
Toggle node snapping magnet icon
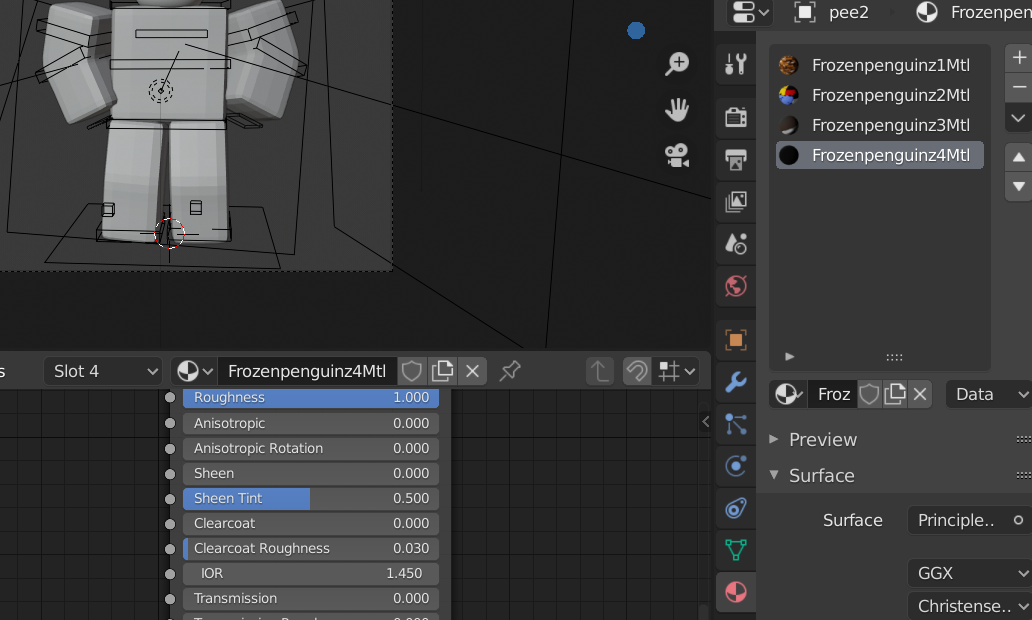click(x=636, y=371)
